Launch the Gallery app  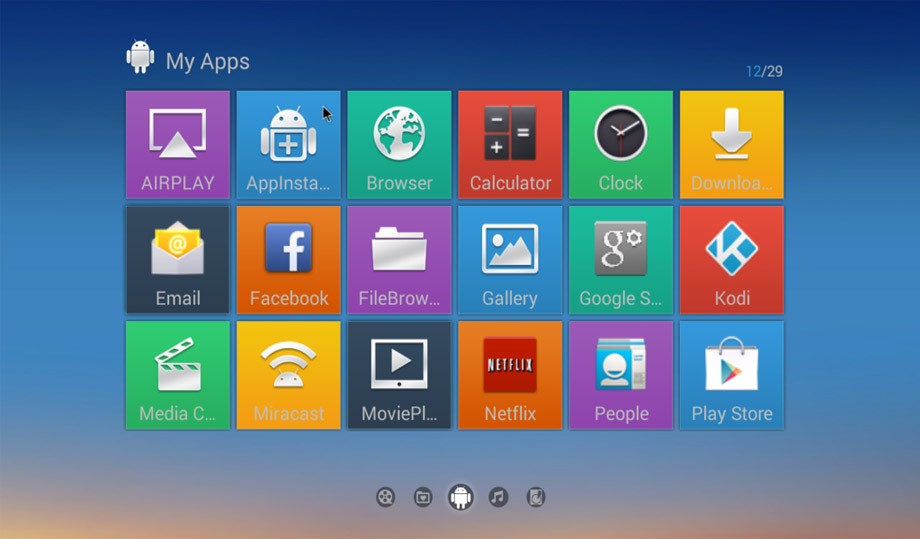click(510, 260)
